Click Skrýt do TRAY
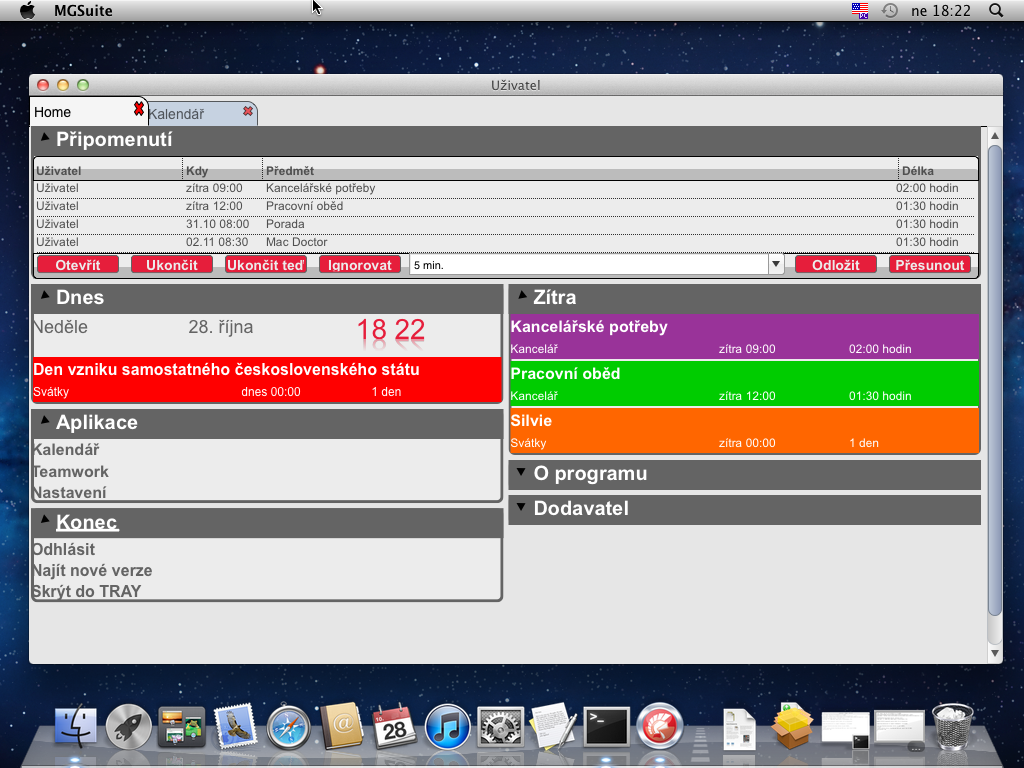 point(87,591)
